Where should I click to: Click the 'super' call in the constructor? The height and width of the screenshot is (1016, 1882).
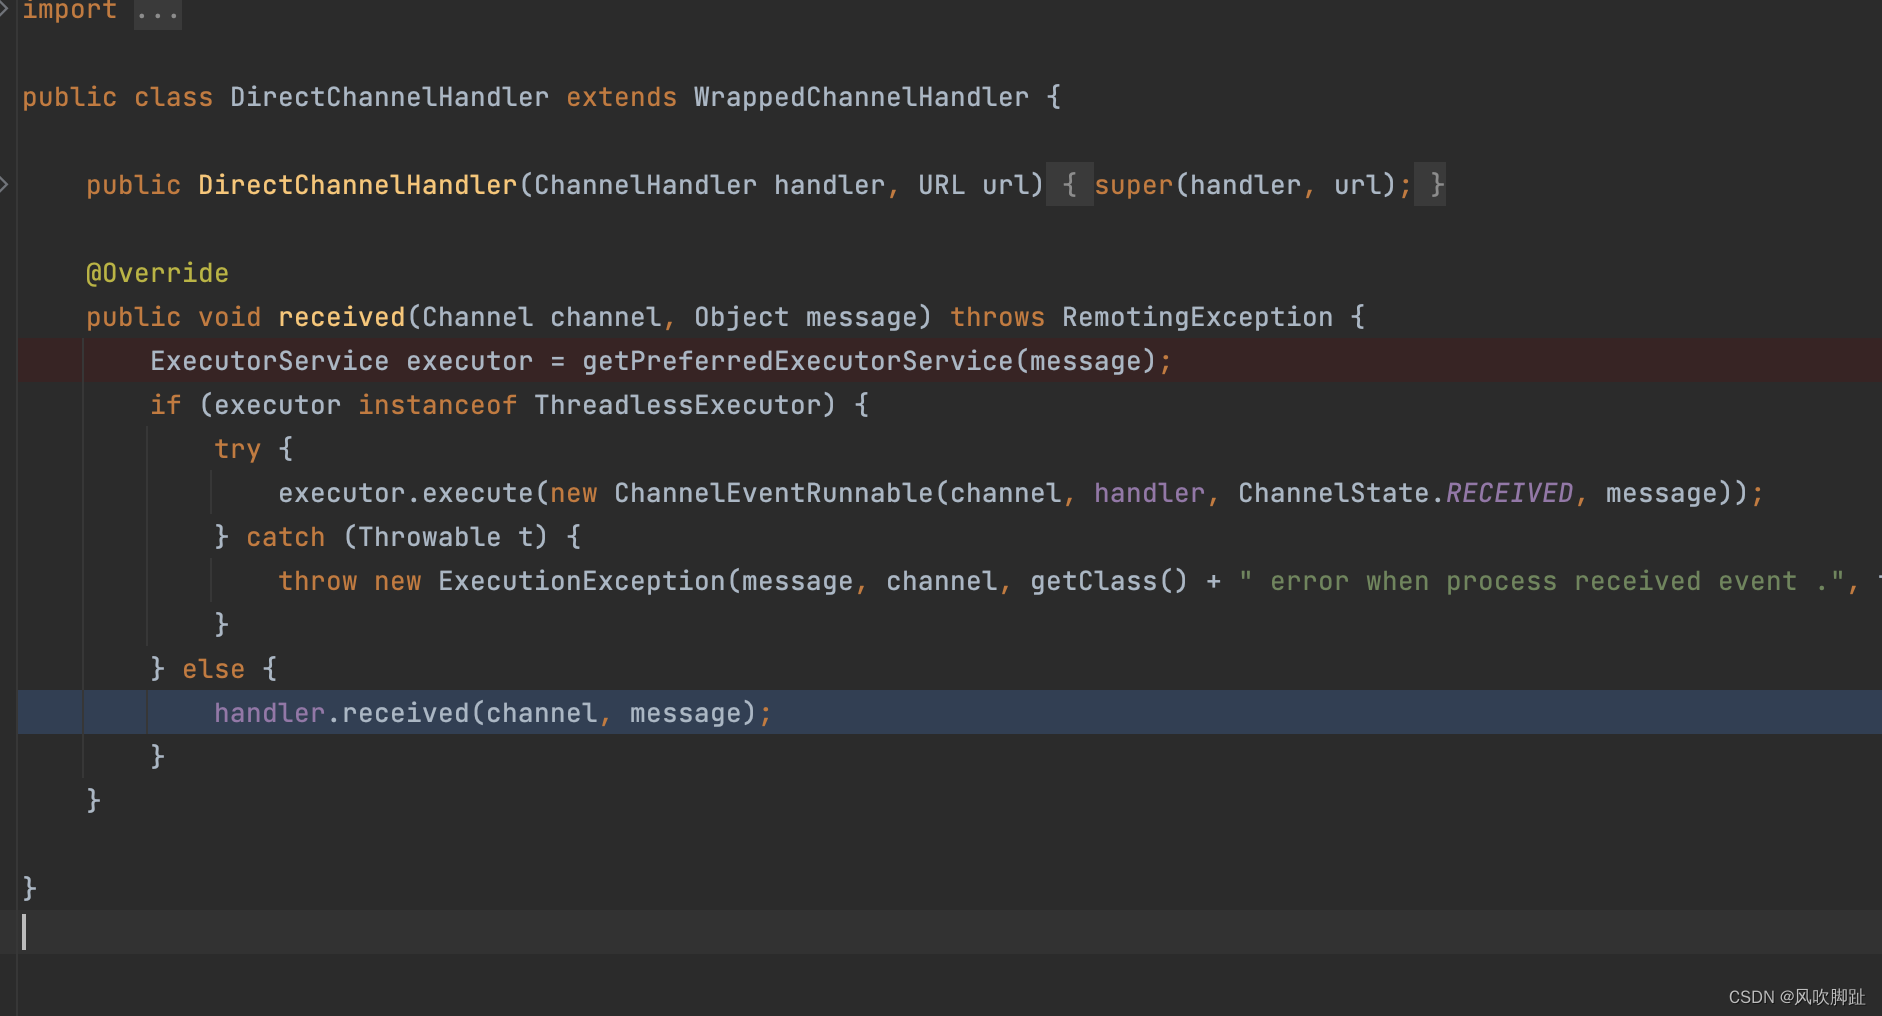click(1133, 185)
